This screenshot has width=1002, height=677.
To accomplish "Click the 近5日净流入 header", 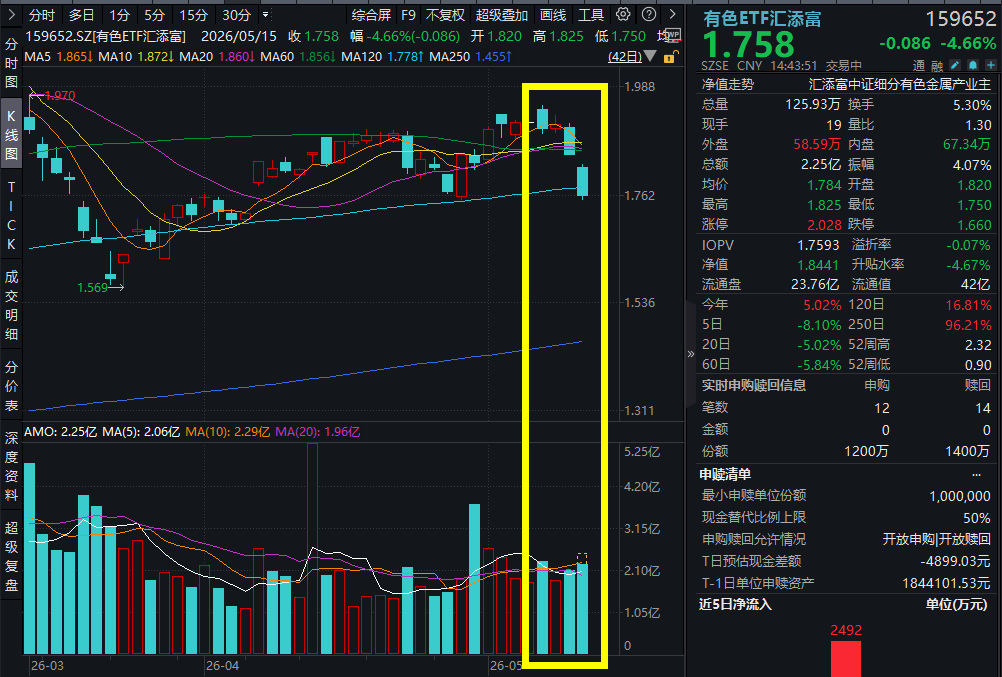I will (736, 604).
